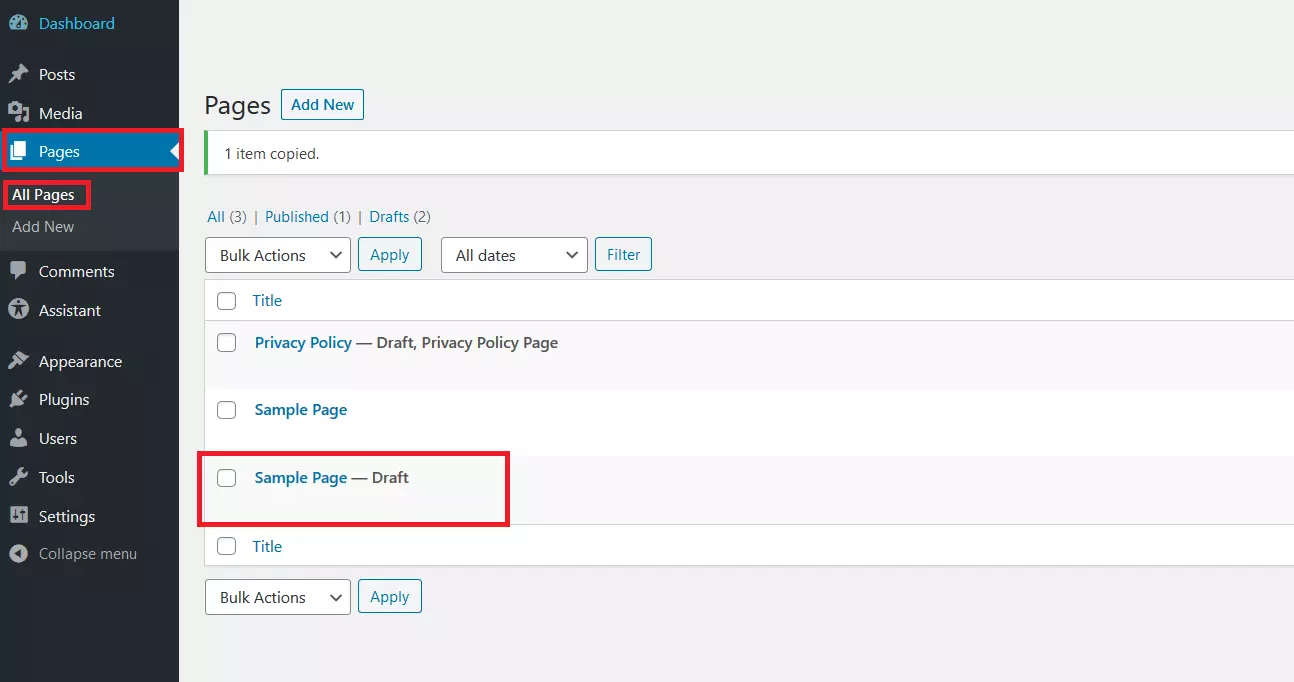Open the top Bulk Actions dropdown
Viewport: 1294px width, 682px height.
click(278, 255)
